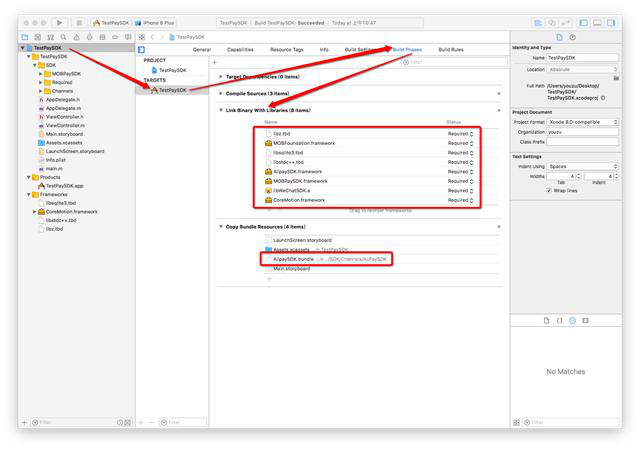The image size is (640, 450).
Task: Select TestPaySDK under PROJECT
Action: tap(172, 70)
